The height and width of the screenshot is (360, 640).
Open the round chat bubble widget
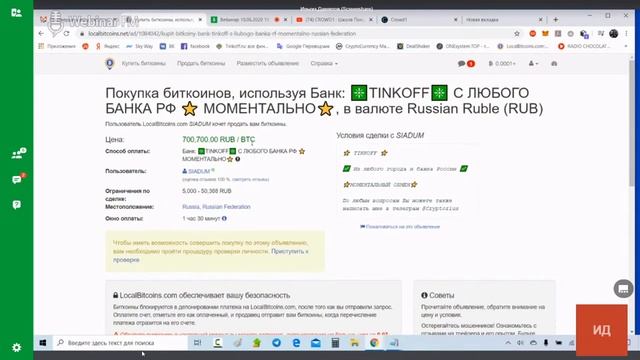[623, 289]
